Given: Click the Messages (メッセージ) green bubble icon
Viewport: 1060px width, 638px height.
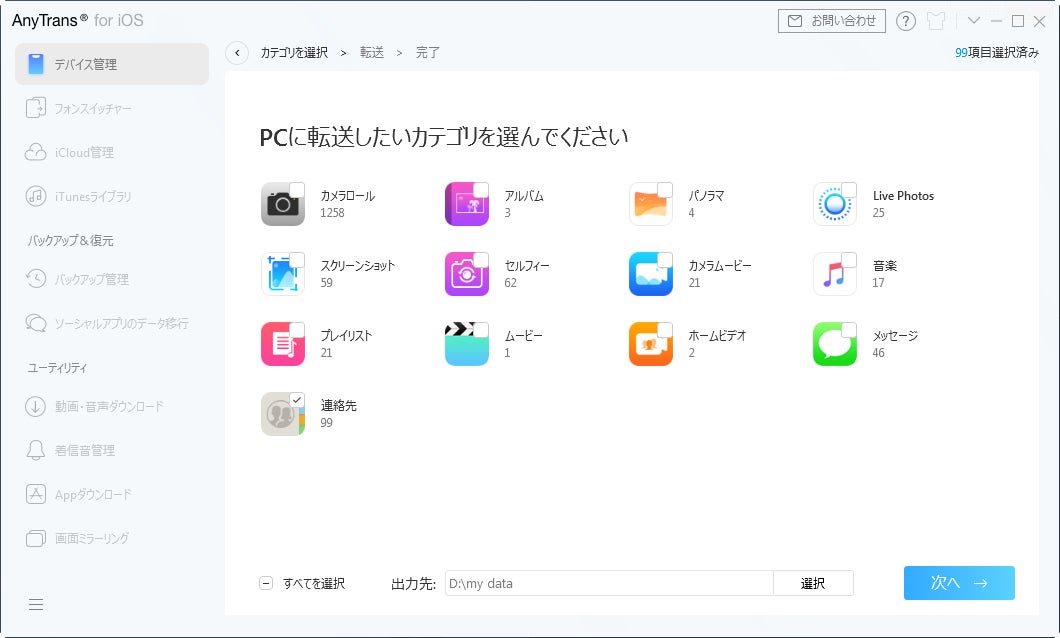Looking at the screenshot, I should pos(834,344).
